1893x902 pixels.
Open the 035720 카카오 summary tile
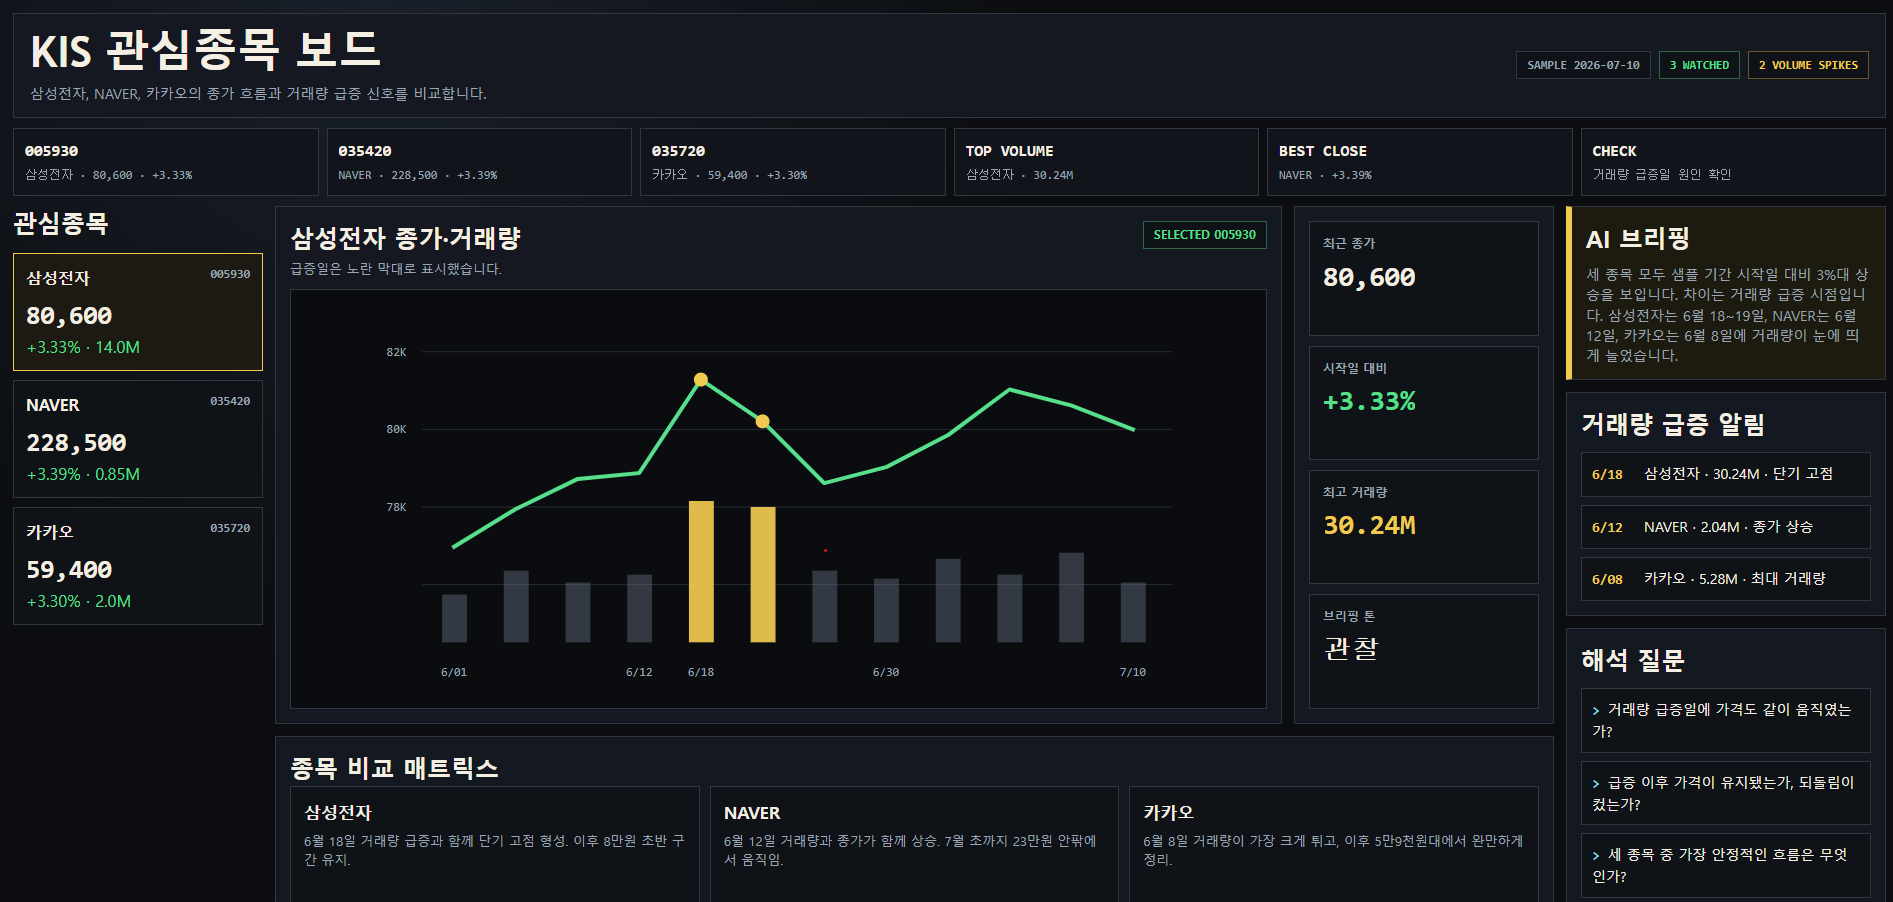[793, 162]
